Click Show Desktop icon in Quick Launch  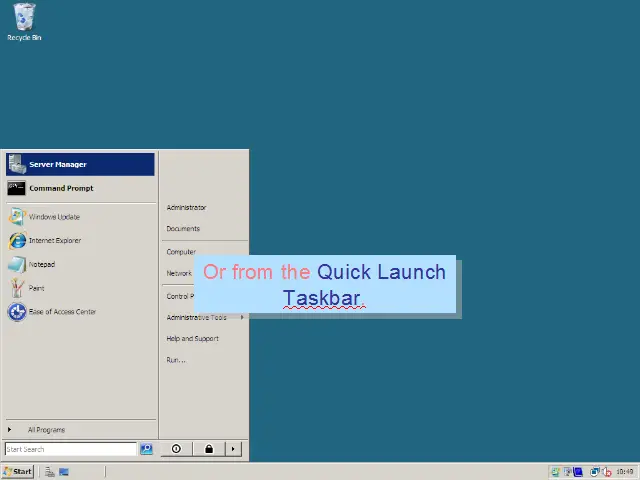64,471
